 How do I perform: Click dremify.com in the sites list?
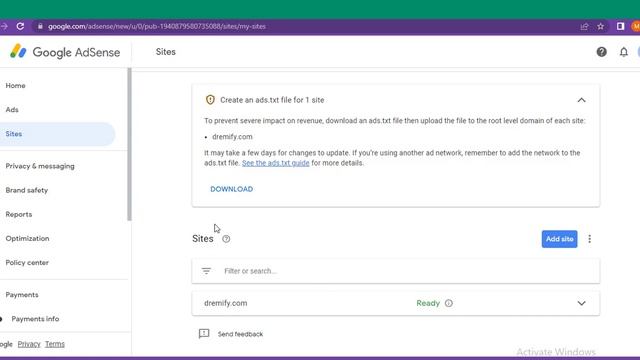click(225, 303)
